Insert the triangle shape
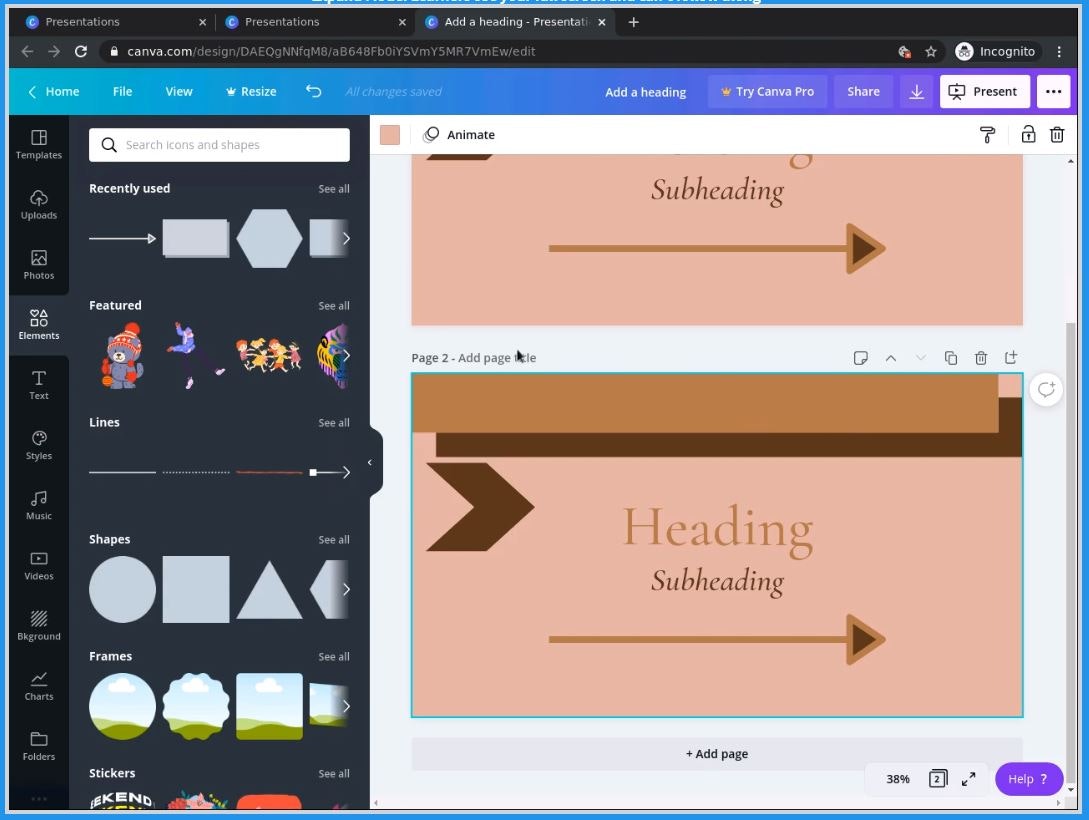Viewport: 1089px width, 820px height. 269,591
